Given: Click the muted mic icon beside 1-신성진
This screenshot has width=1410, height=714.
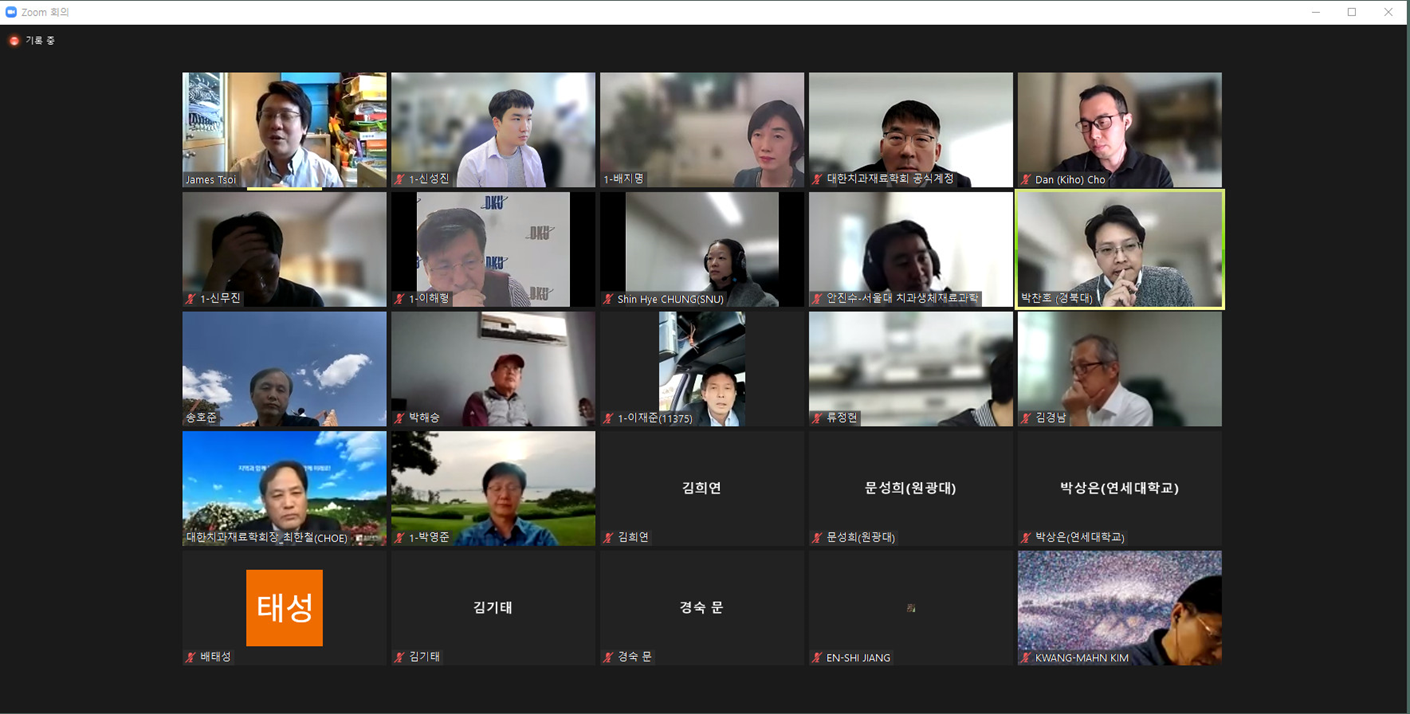Looking at the screenshot, I should click(x=400, y=180).
